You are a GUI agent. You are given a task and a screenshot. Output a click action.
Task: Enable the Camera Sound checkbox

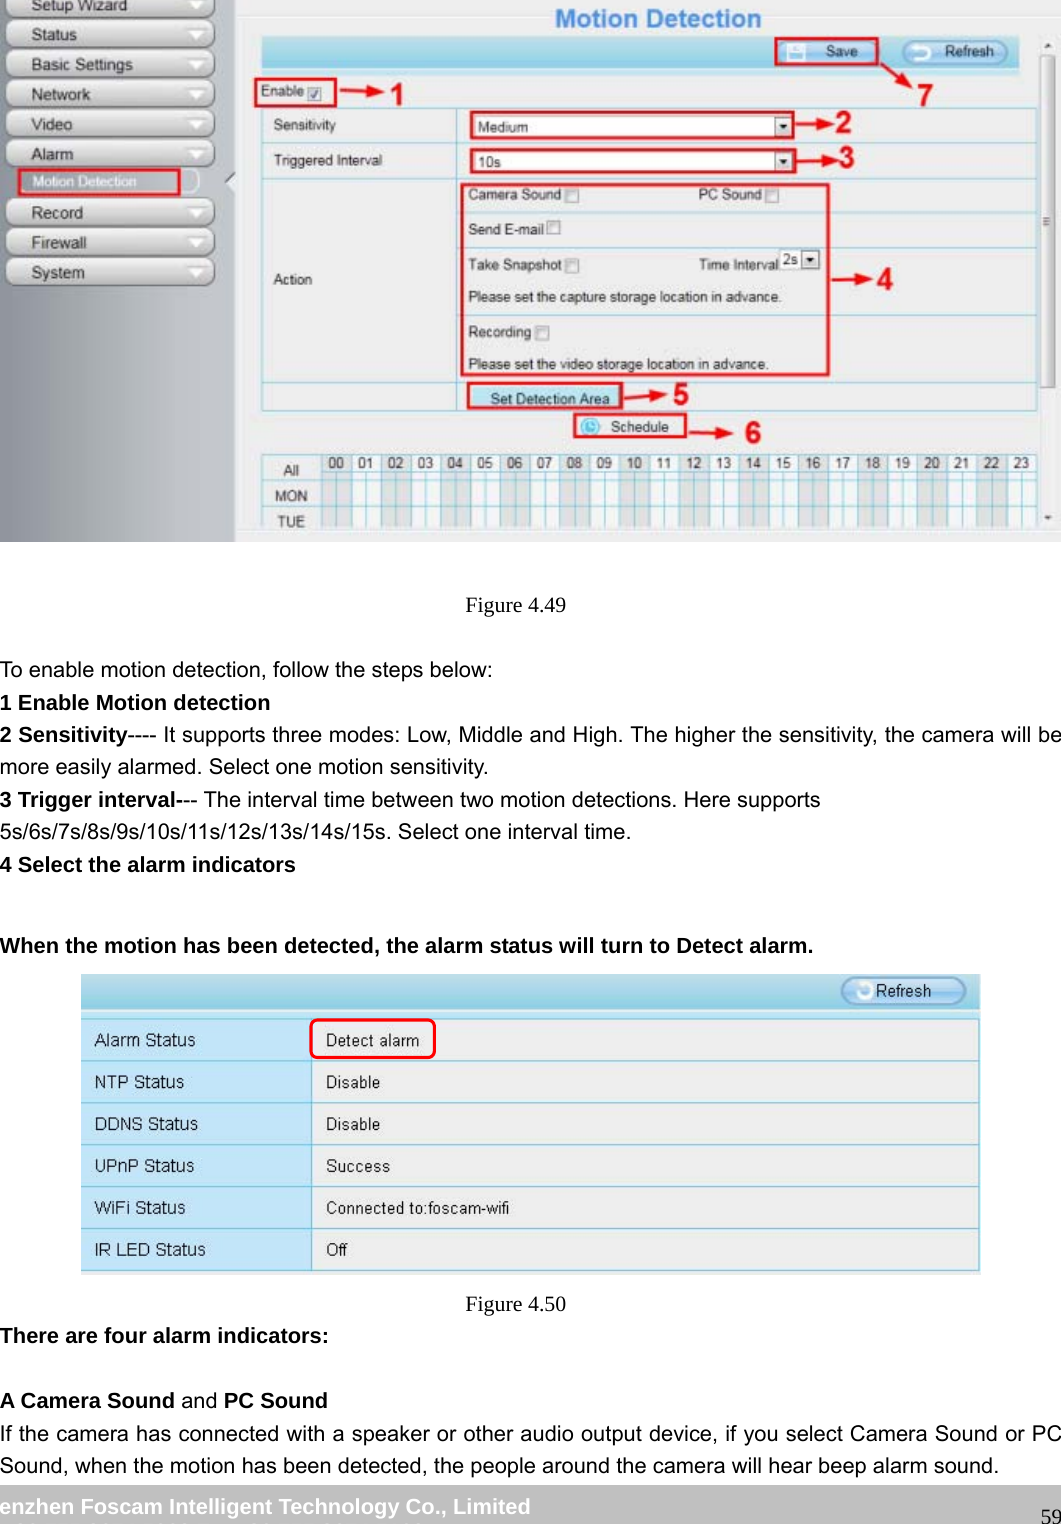pos(572,196)
